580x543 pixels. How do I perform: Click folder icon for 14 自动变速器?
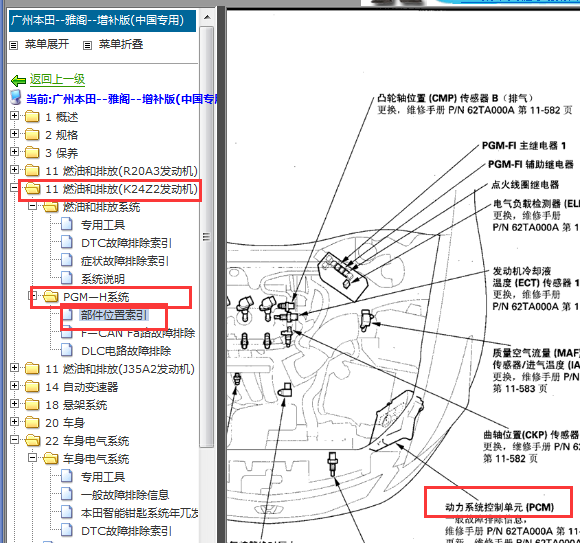click(x=32, y=387)
